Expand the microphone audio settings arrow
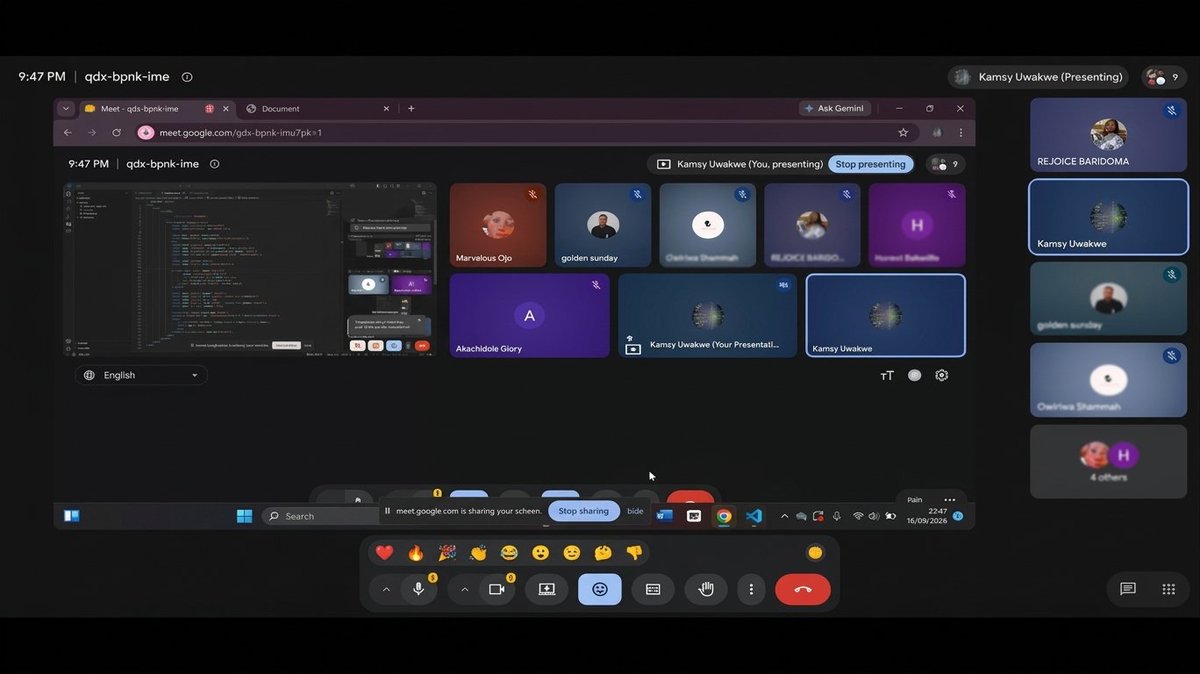Viewport: 1200px width, 674px height. (386, 590)
